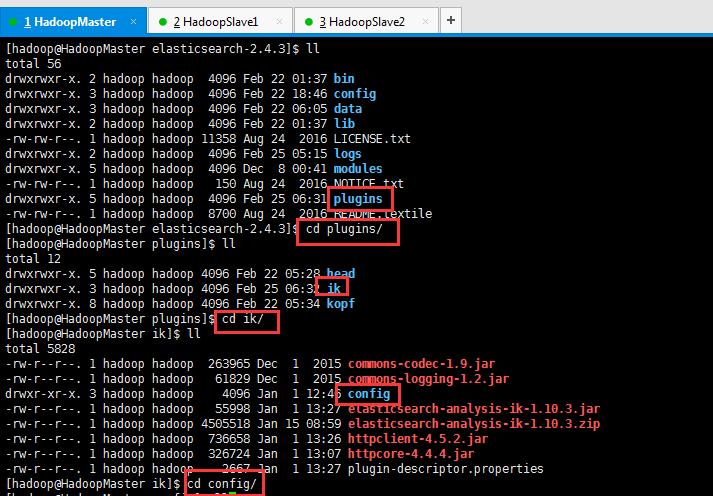The height and width of the screenshot is (496, 713).
Task: Select 'httpclient-4.5.2.jar' file name
Action: click(418, 439)
